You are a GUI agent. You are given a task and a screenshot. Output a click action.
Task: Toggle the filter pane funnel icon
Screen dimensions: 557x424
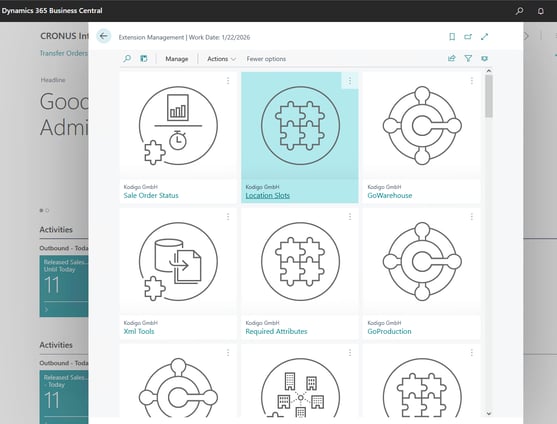(x=468, y=59)
